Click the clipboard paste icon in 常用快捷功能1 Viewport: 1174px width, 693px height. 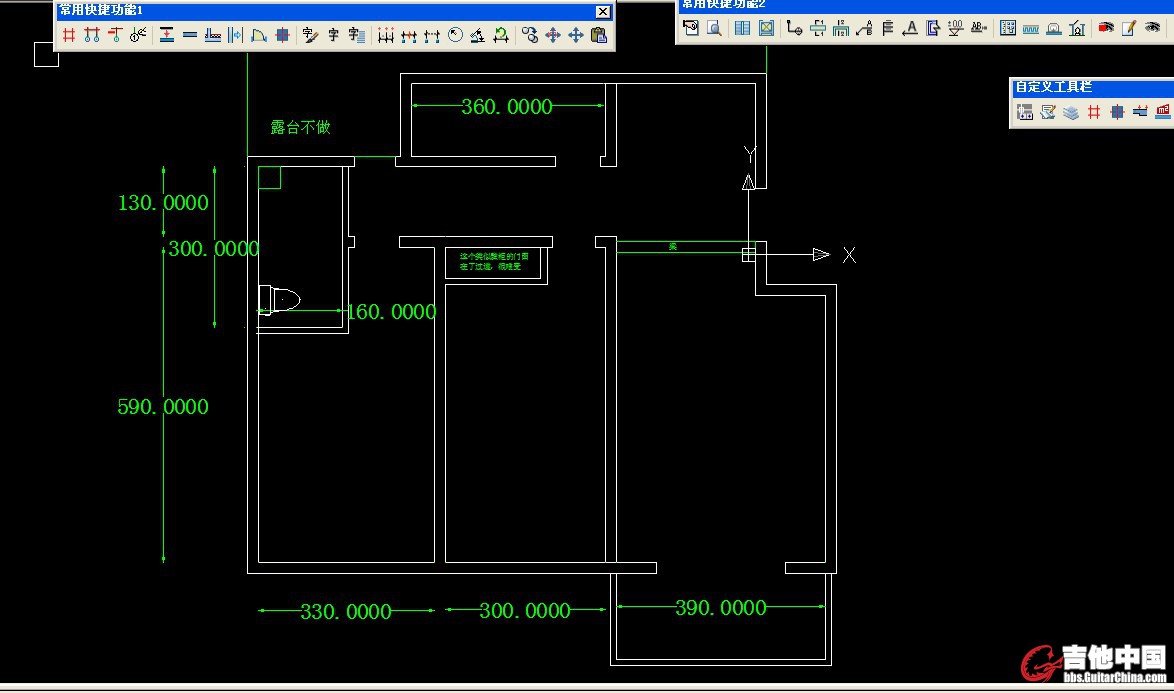(599, 36)
